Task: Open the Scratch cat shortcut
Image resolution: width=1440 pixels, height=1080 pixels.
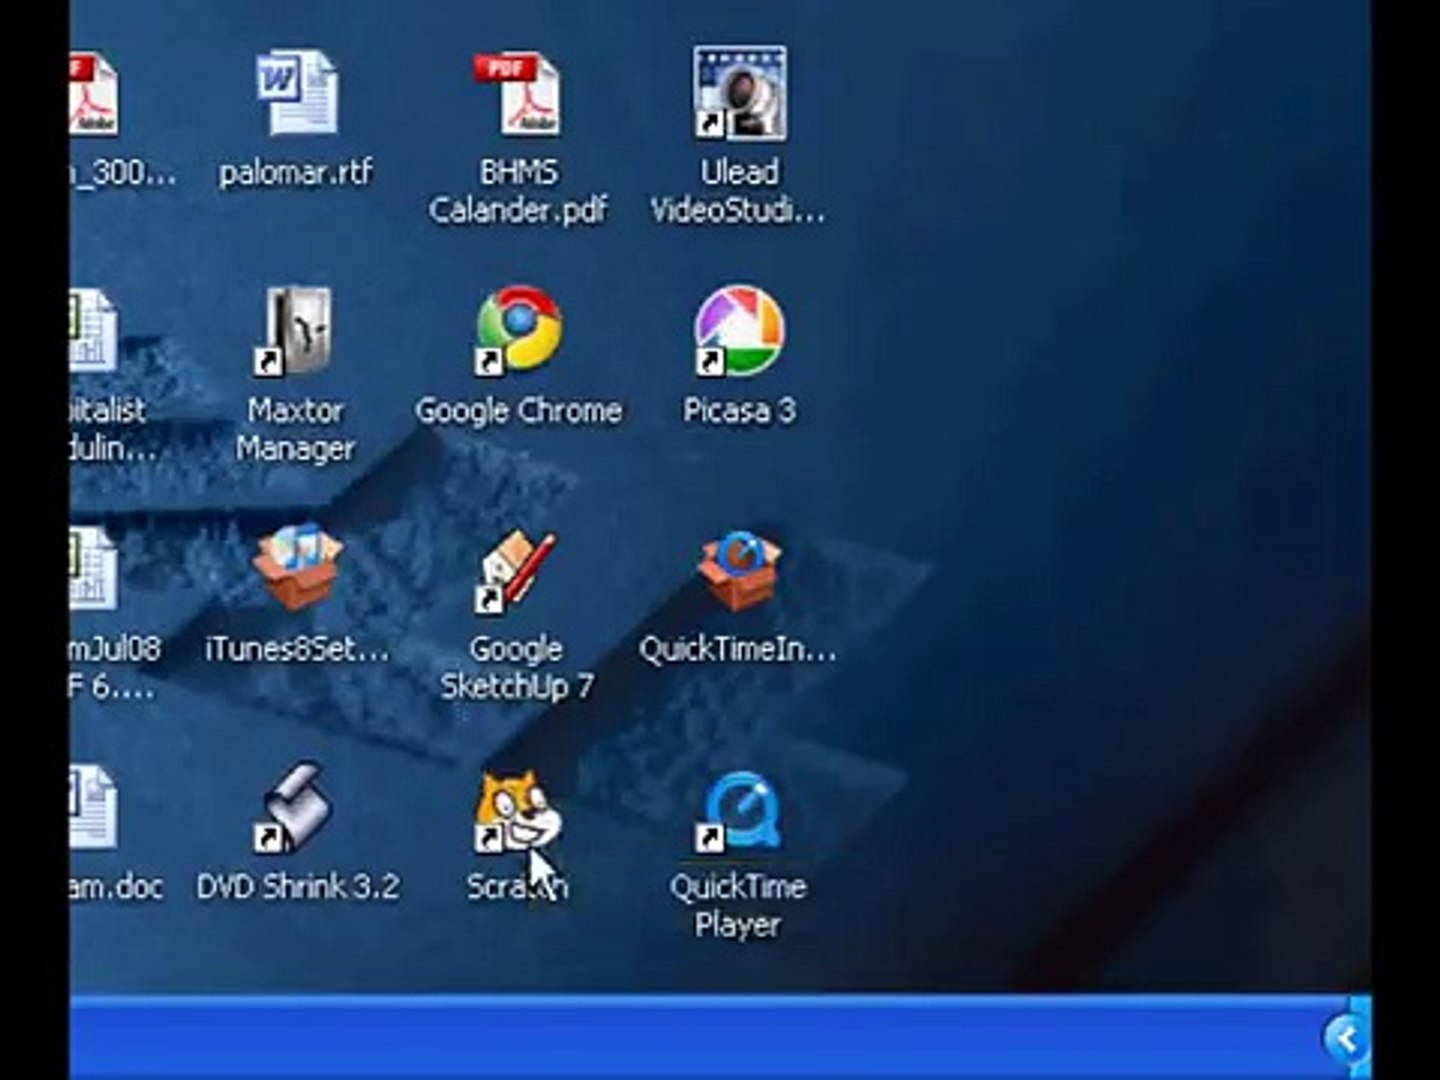Action: [x=518, y=812]
